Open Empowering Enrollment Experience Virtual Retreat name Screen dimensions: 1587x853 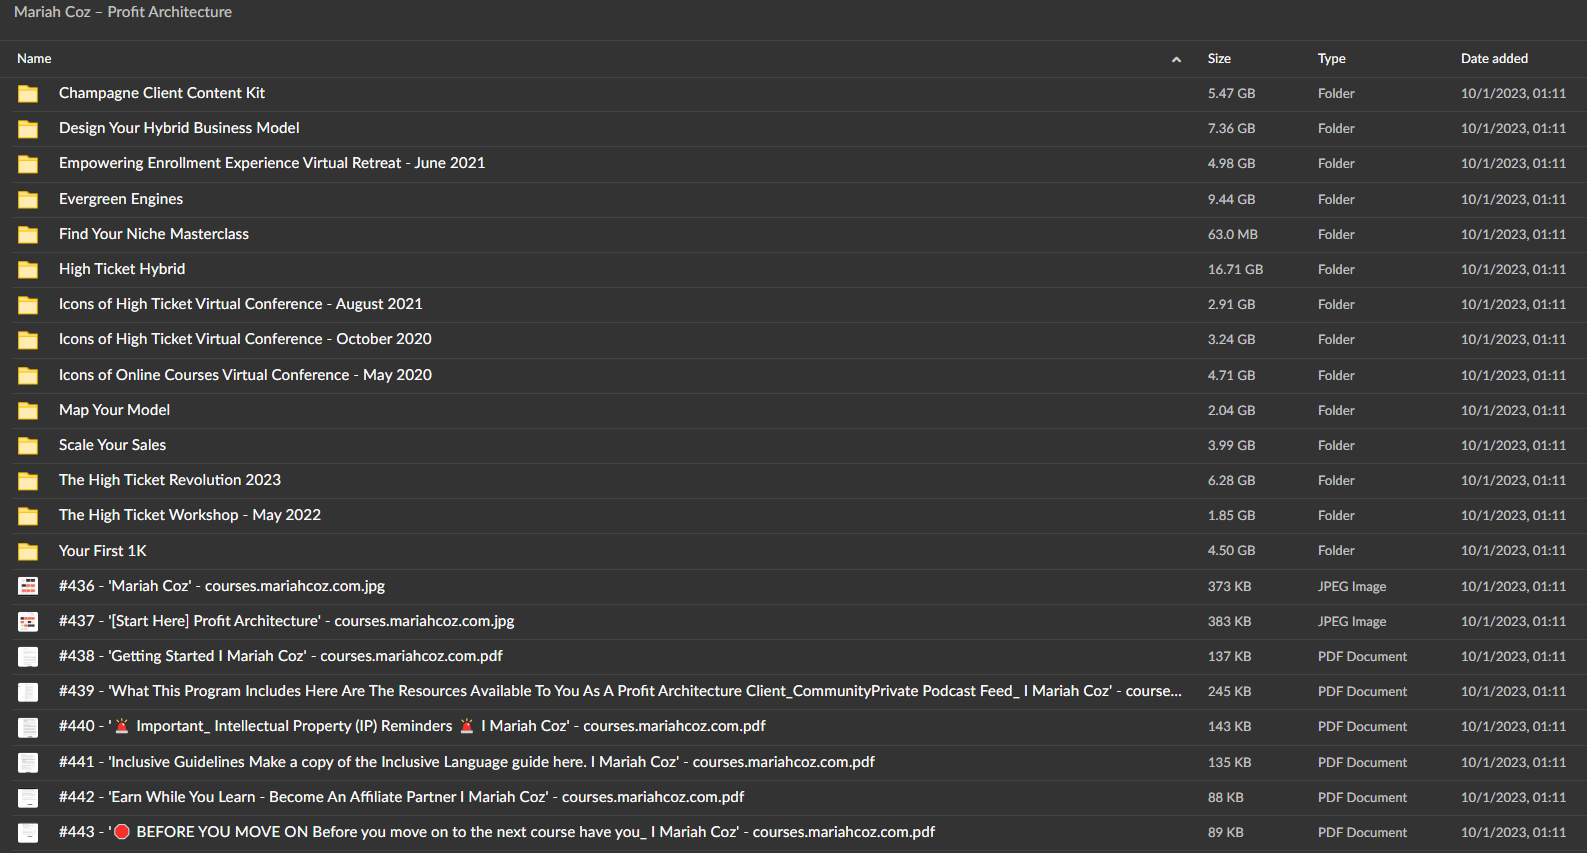tap(272, 163)
